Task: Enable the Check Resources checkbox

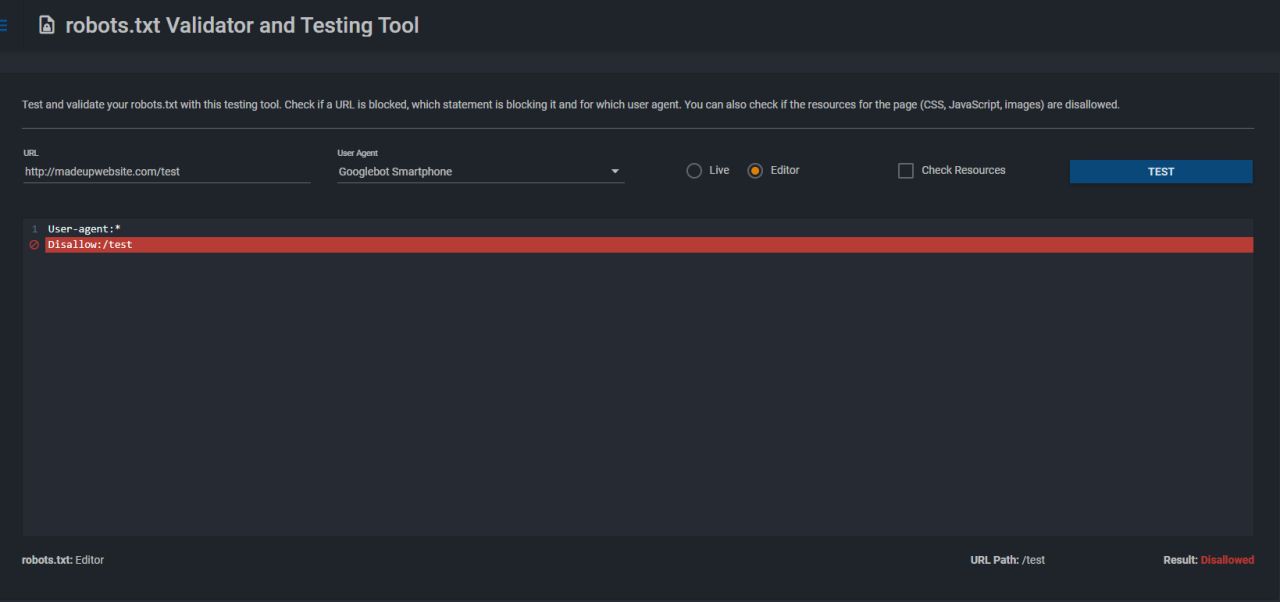Action: tap(906, 171)
